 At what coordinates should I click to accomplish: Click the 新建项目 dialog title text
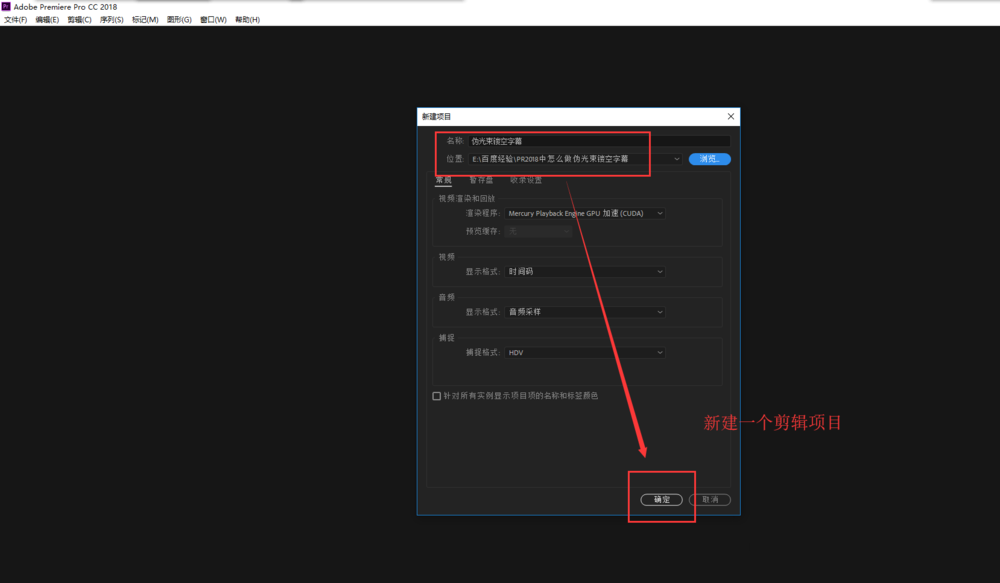[x=437, y=117]
